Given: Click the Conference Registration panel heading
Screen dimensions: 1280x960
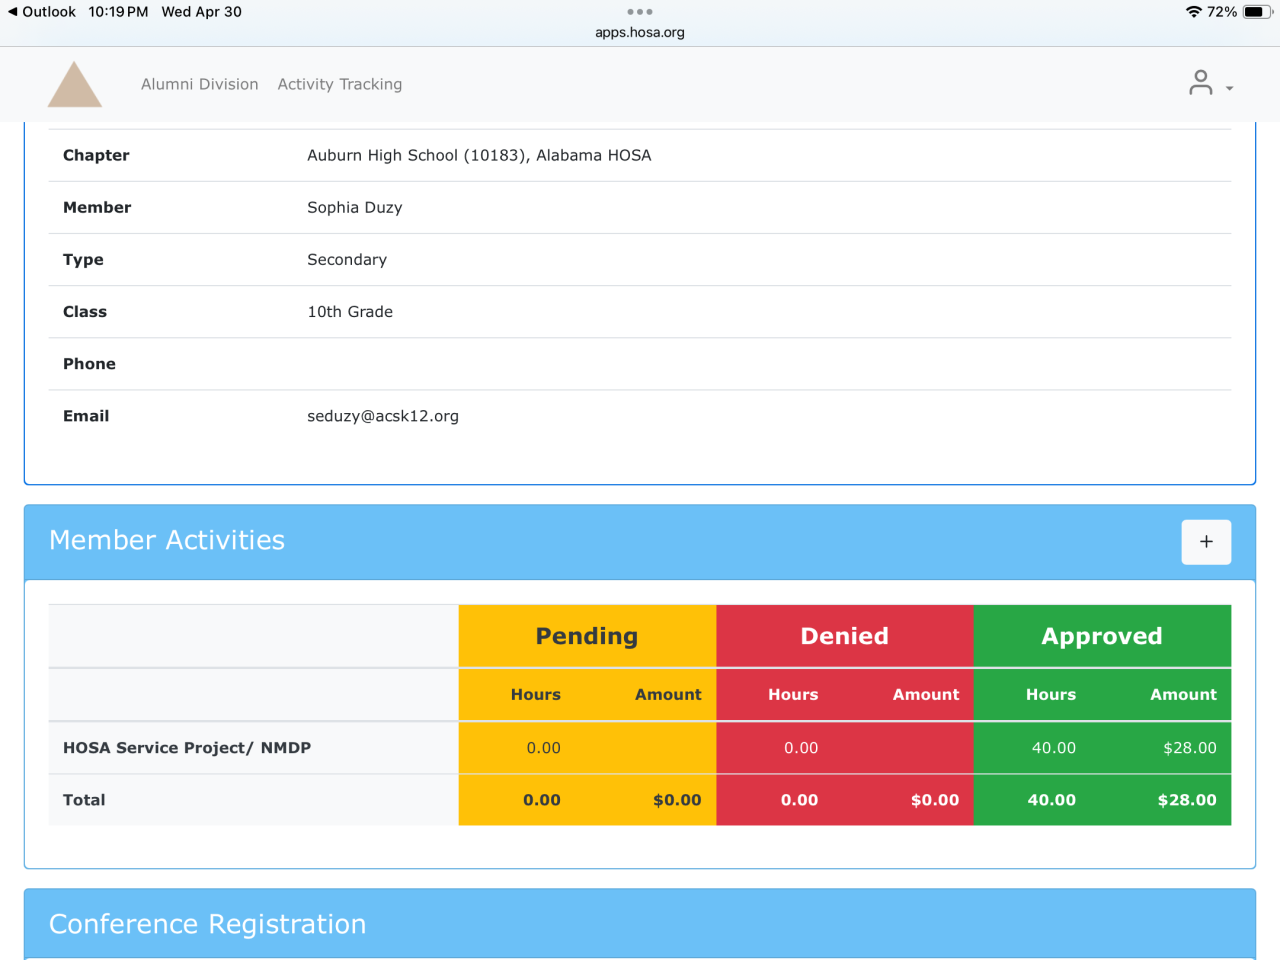Looking at the screenshot, I should [x=208, y=924].
